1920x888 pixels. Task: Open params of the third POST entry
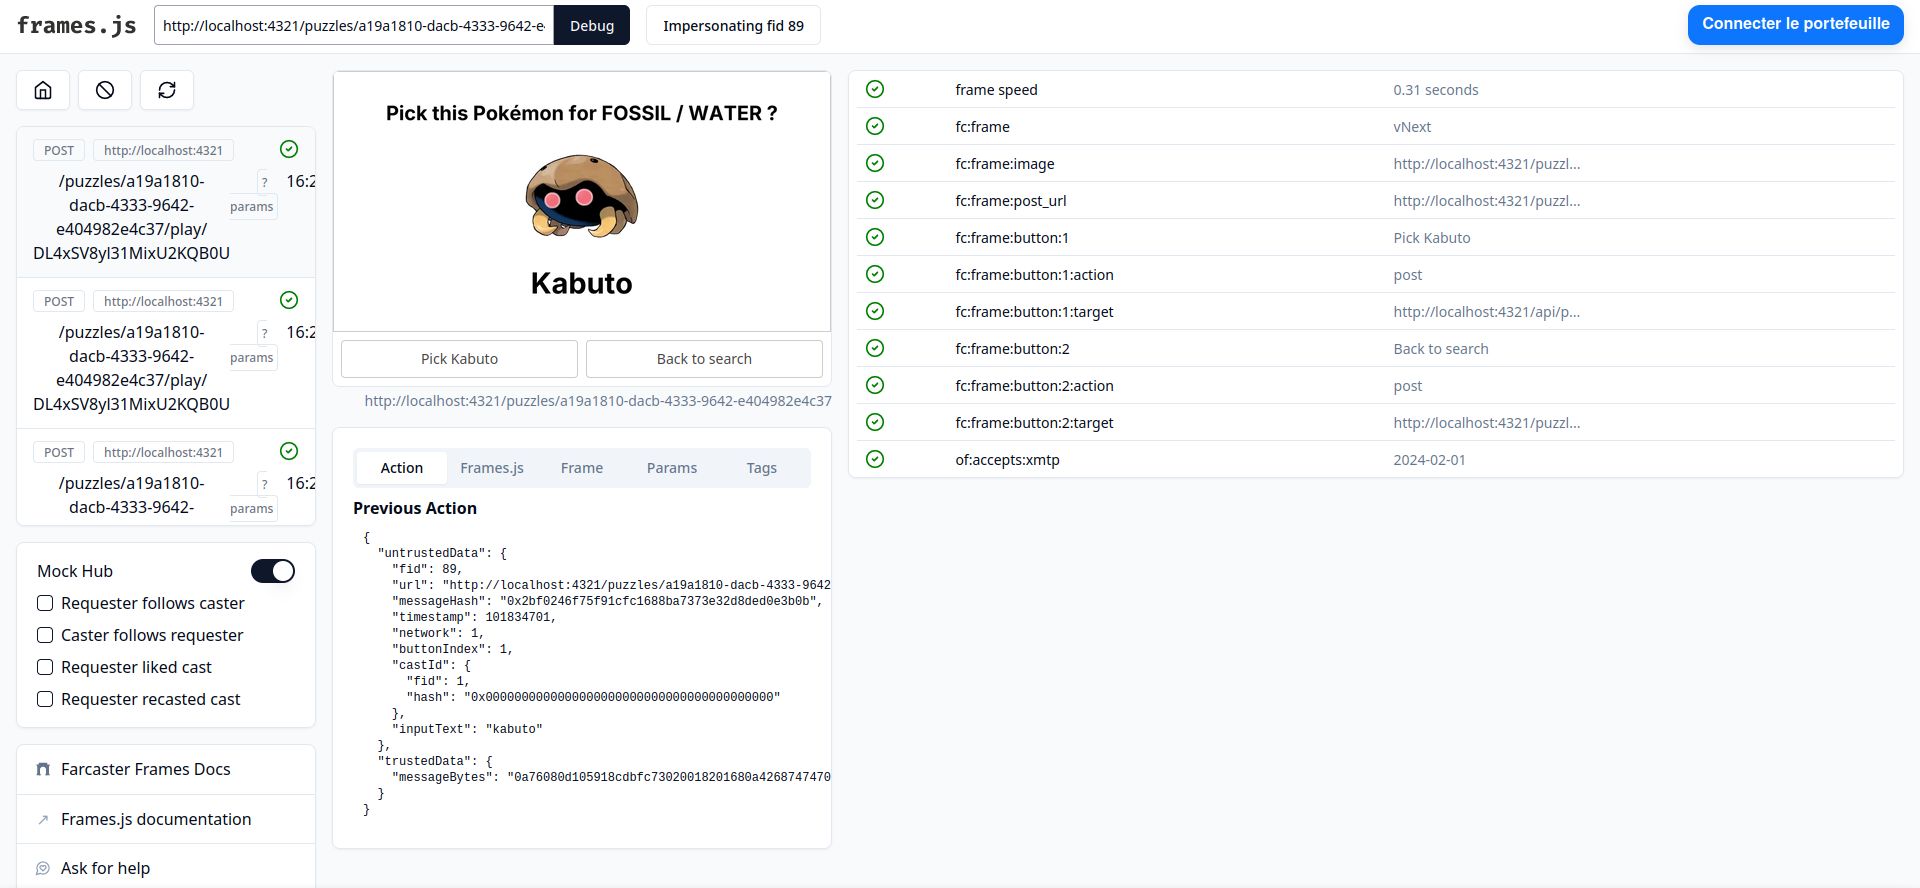(252, 509)
